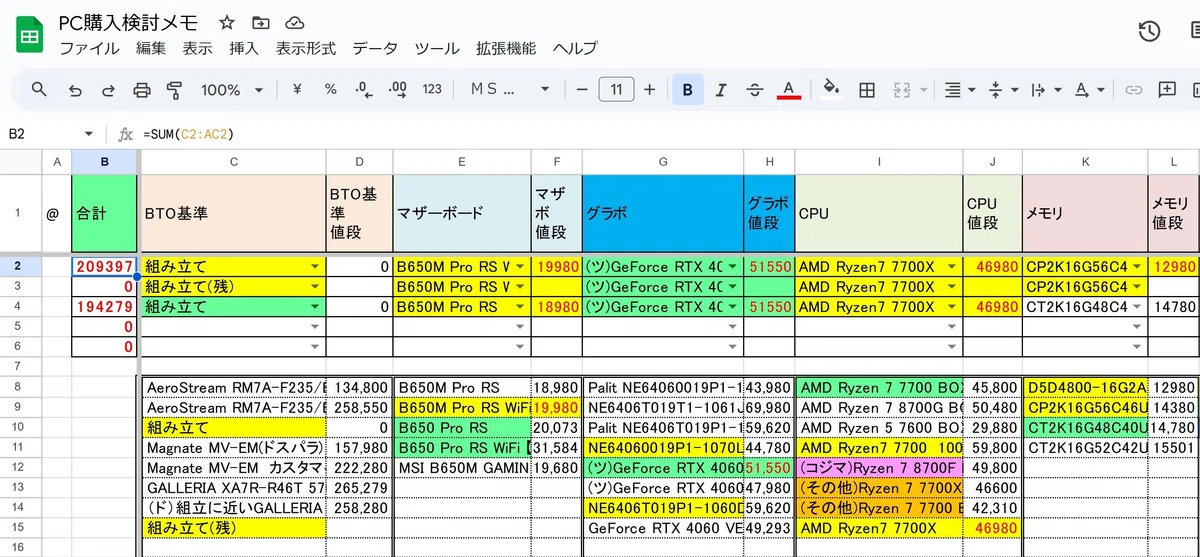Screen dimensions: 1200x557
Task: Format as percent
Action: coord(330,90)
